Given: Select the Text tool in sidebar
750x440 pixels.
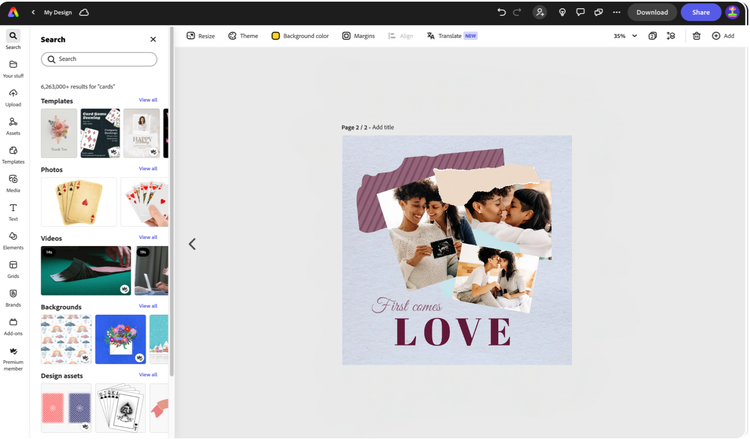Looking at the screenshot, I should click(x=13, y=211).
